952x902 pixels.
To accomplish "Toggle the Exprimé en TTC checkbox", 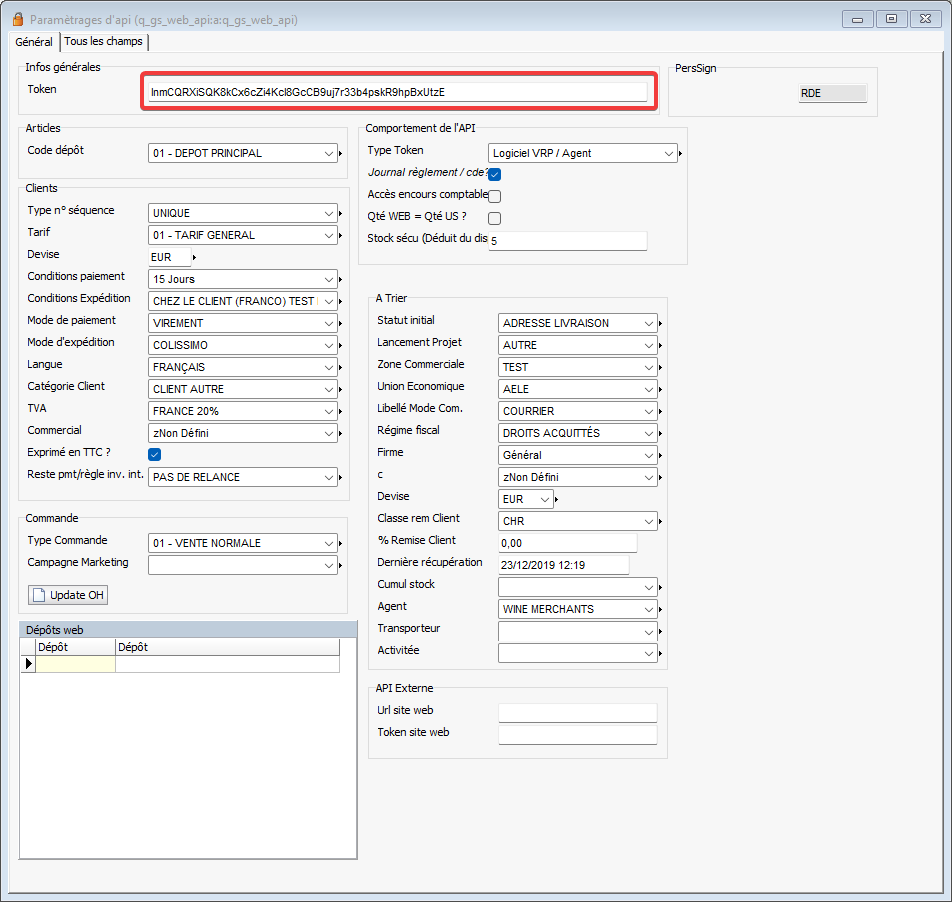I will coord(154,454).
